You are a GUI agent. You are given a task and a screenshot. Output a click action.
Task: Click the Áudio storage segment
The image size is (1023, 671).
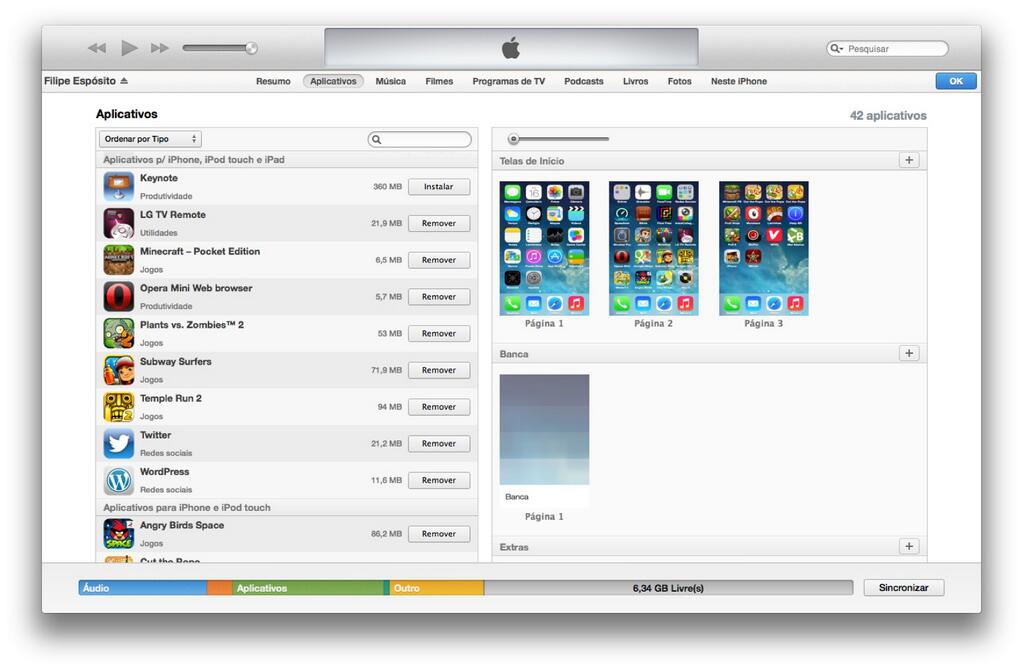[143, 588]
